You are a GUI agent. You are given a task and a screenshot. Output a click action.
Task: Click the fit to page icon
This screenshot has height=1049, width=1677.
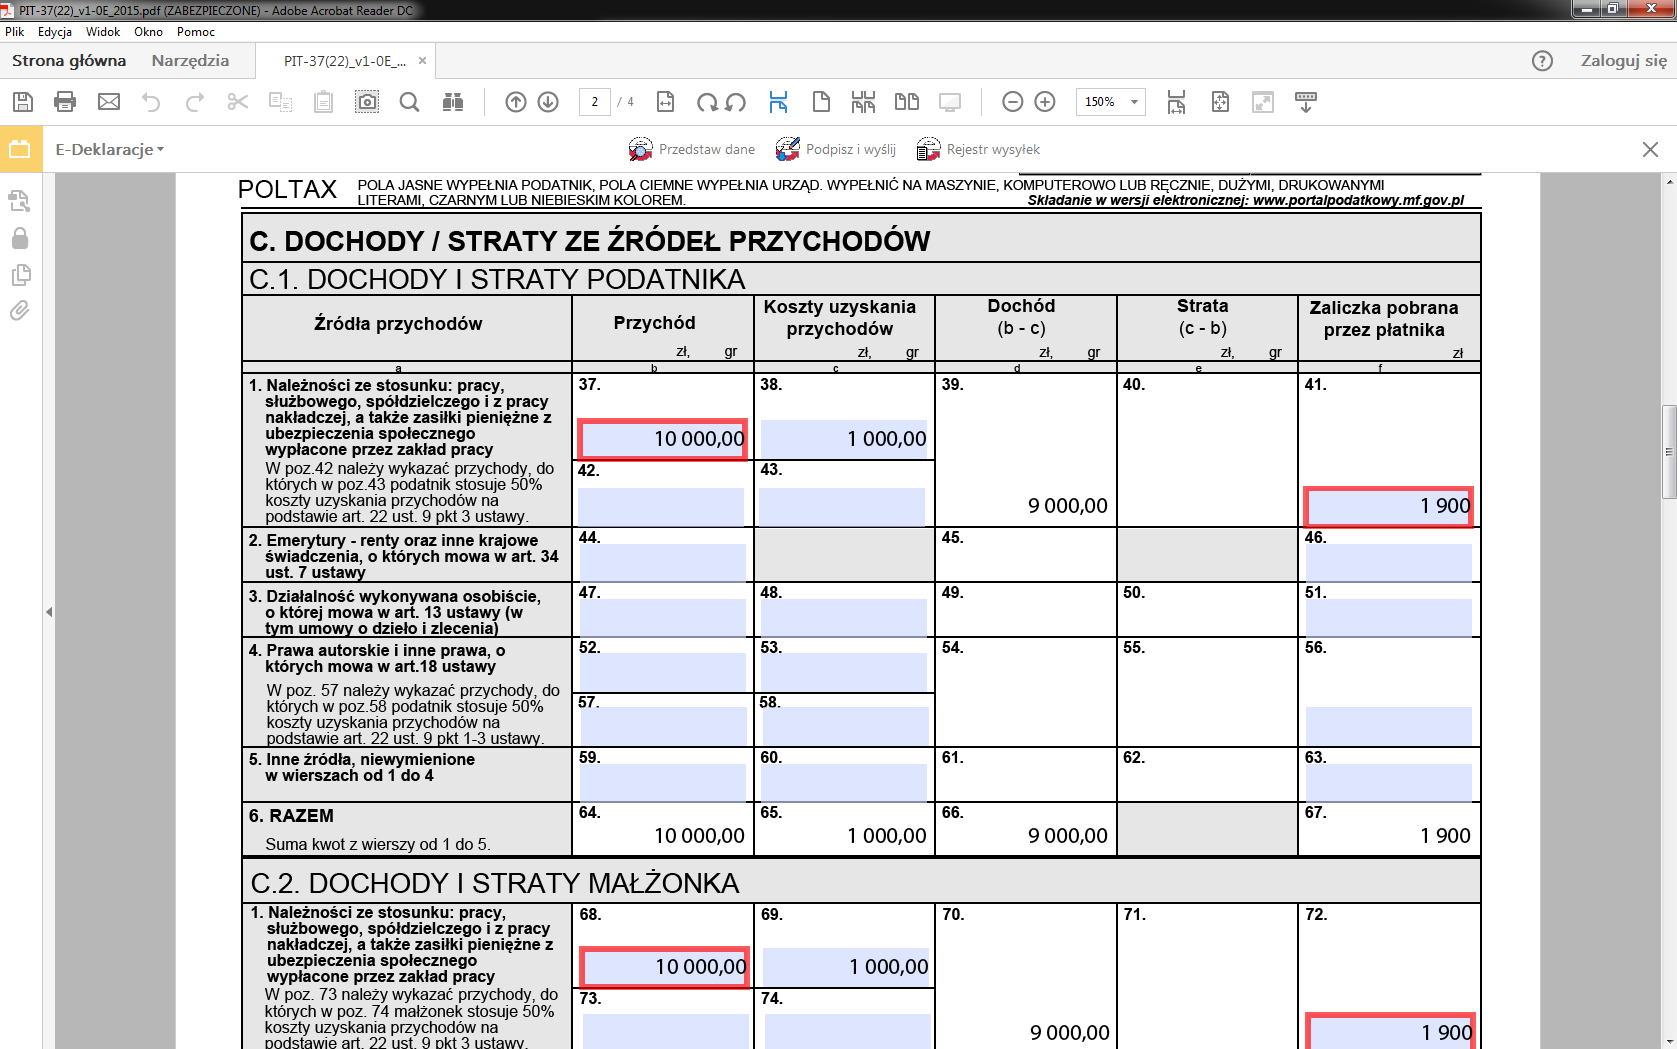tap(1220, 101)
